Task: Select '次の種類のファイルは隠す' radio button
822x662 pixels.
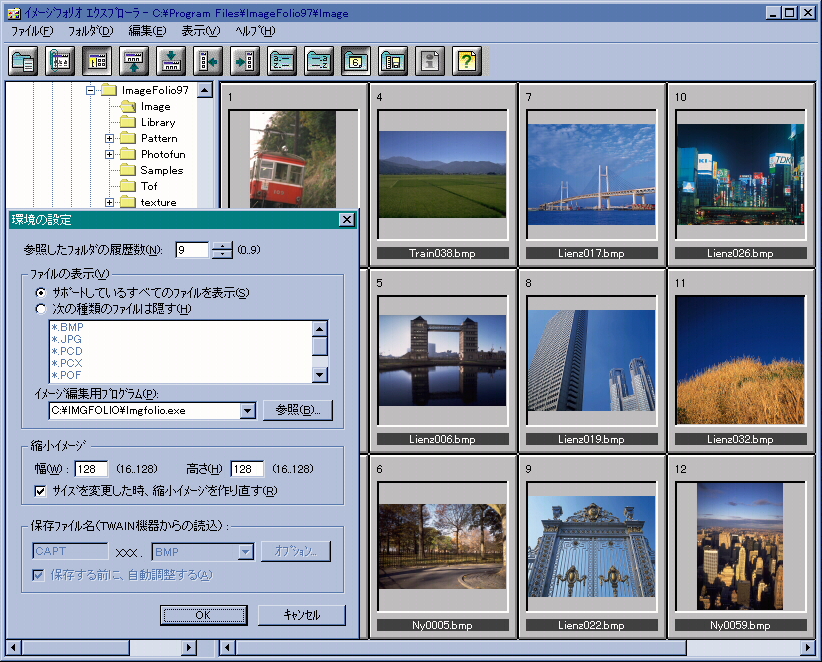Action: [41, 309]
